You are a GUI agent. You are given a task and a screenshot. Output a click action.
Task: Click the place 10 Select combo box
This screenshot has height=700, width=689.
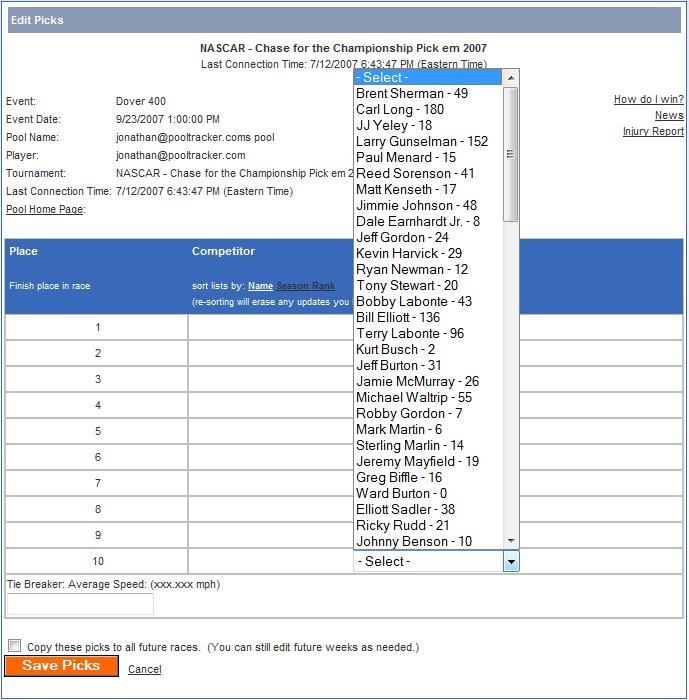tap(436, 562)
